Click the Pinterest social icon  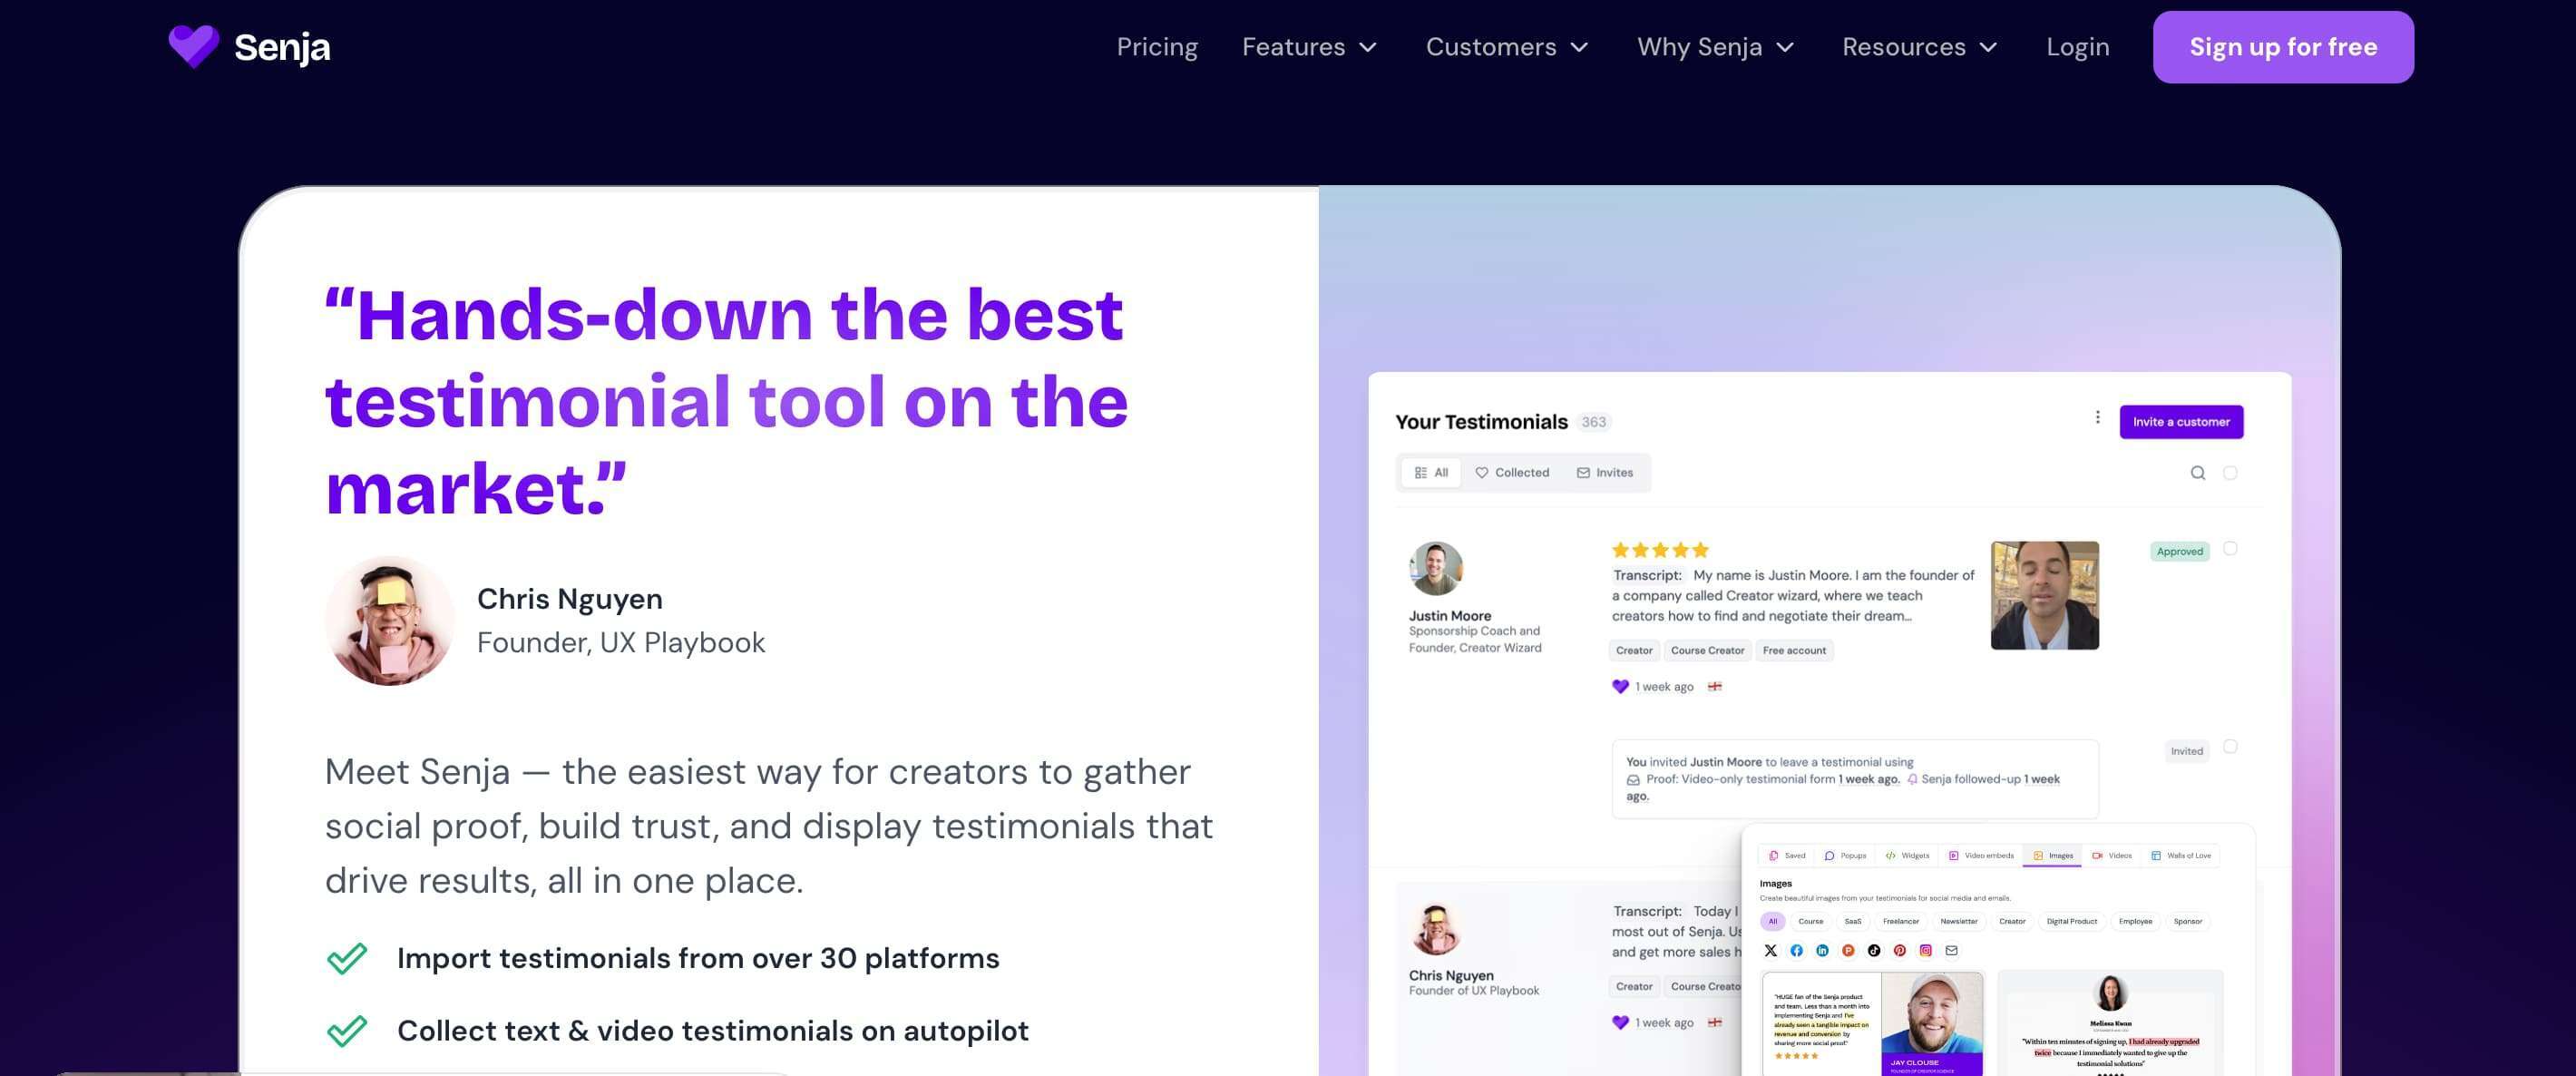click(x=1899, y=951)
